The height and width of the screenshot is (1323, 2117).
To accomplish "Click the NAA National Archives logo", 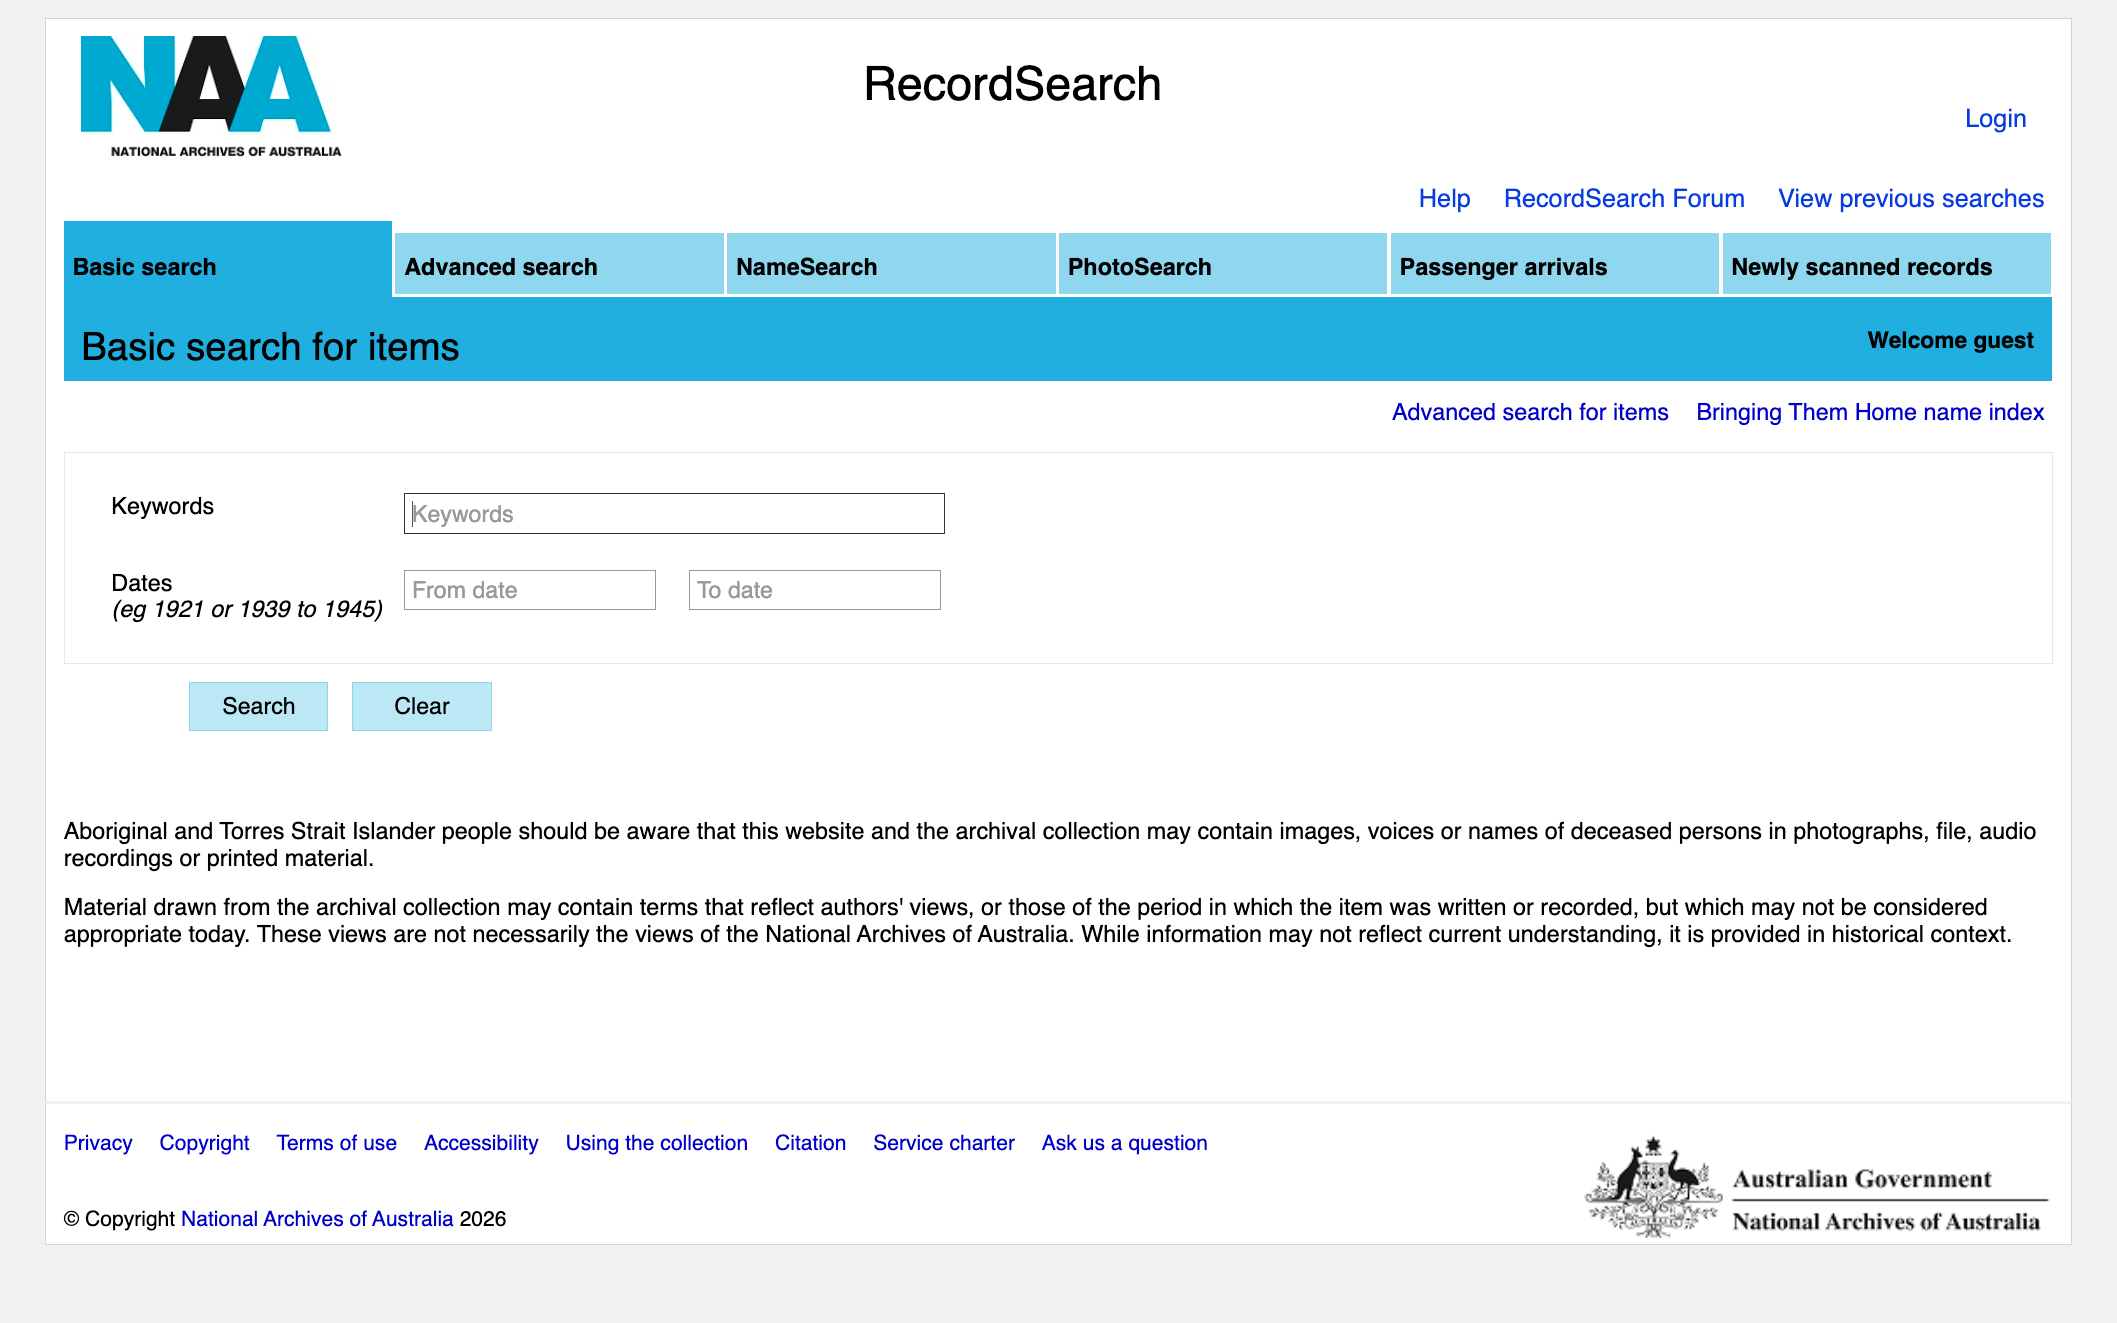I will (x=211, y=97).
